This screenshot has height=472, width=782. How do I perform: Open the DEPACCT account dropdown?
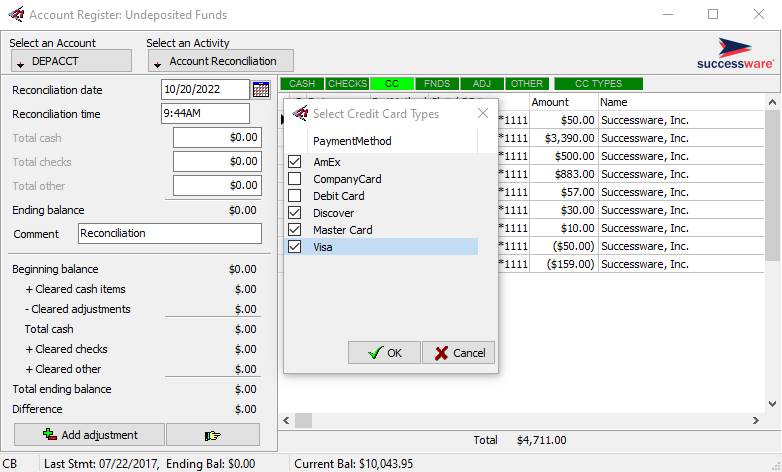pyautogui.click(x=70, y=61)
